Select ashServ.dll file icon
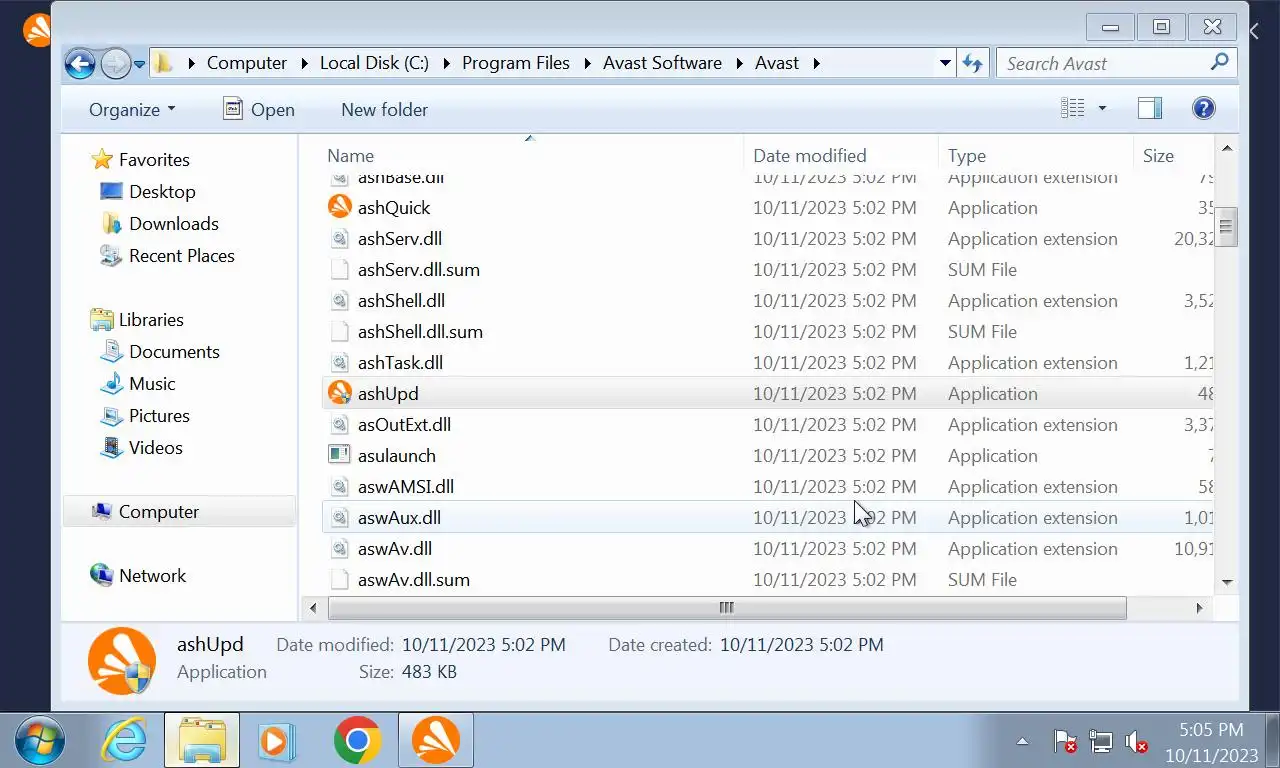1280x768 pixels. (x=340, y=238)
